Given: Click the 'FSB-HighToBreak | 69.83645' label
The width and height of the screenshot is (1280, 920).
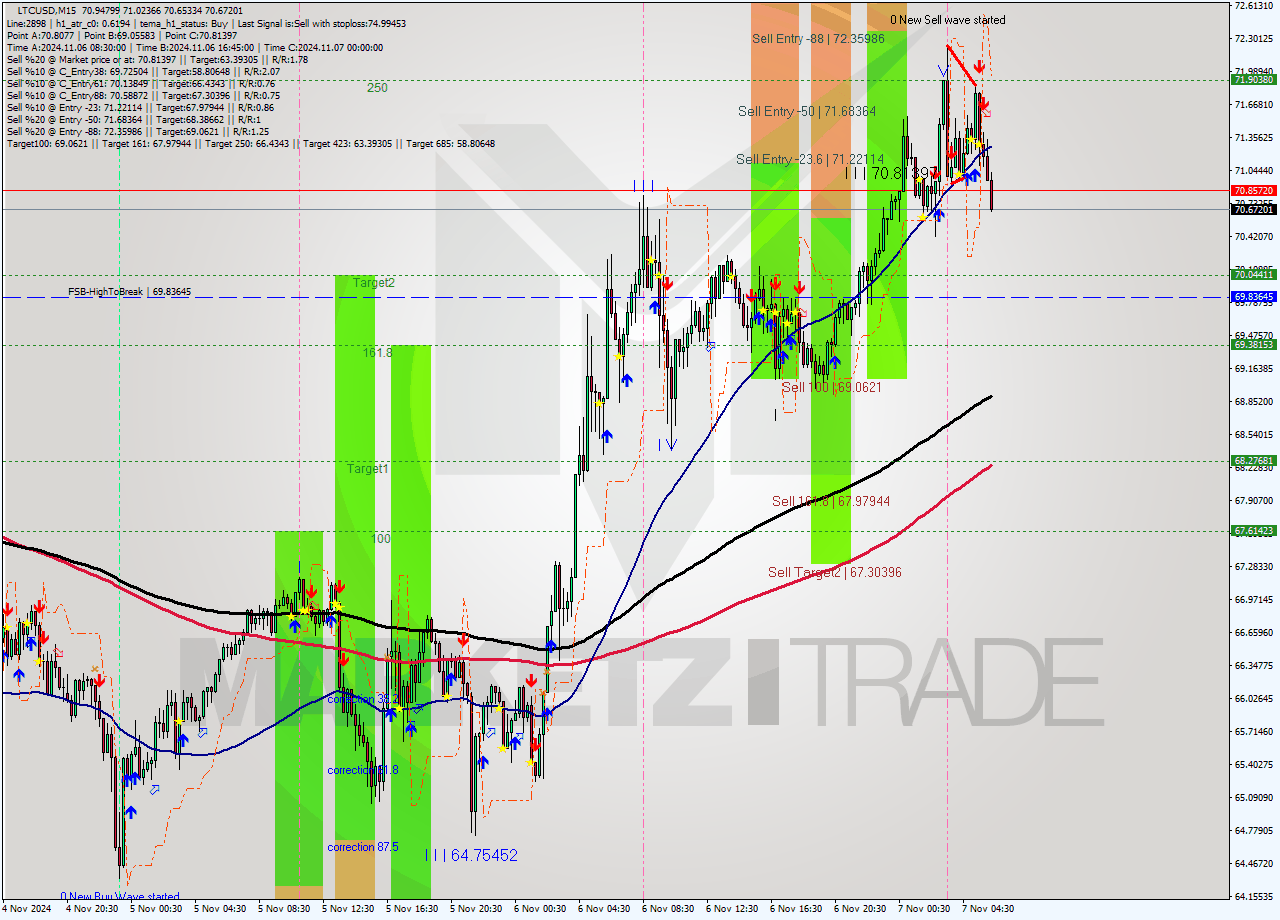Looking at the screenshot, I should point(129,292).
